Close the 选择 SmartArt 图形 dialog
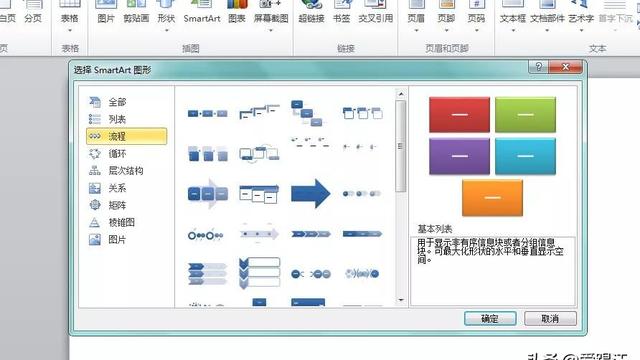Screen dimensions: 640x360 pos(565,67)
